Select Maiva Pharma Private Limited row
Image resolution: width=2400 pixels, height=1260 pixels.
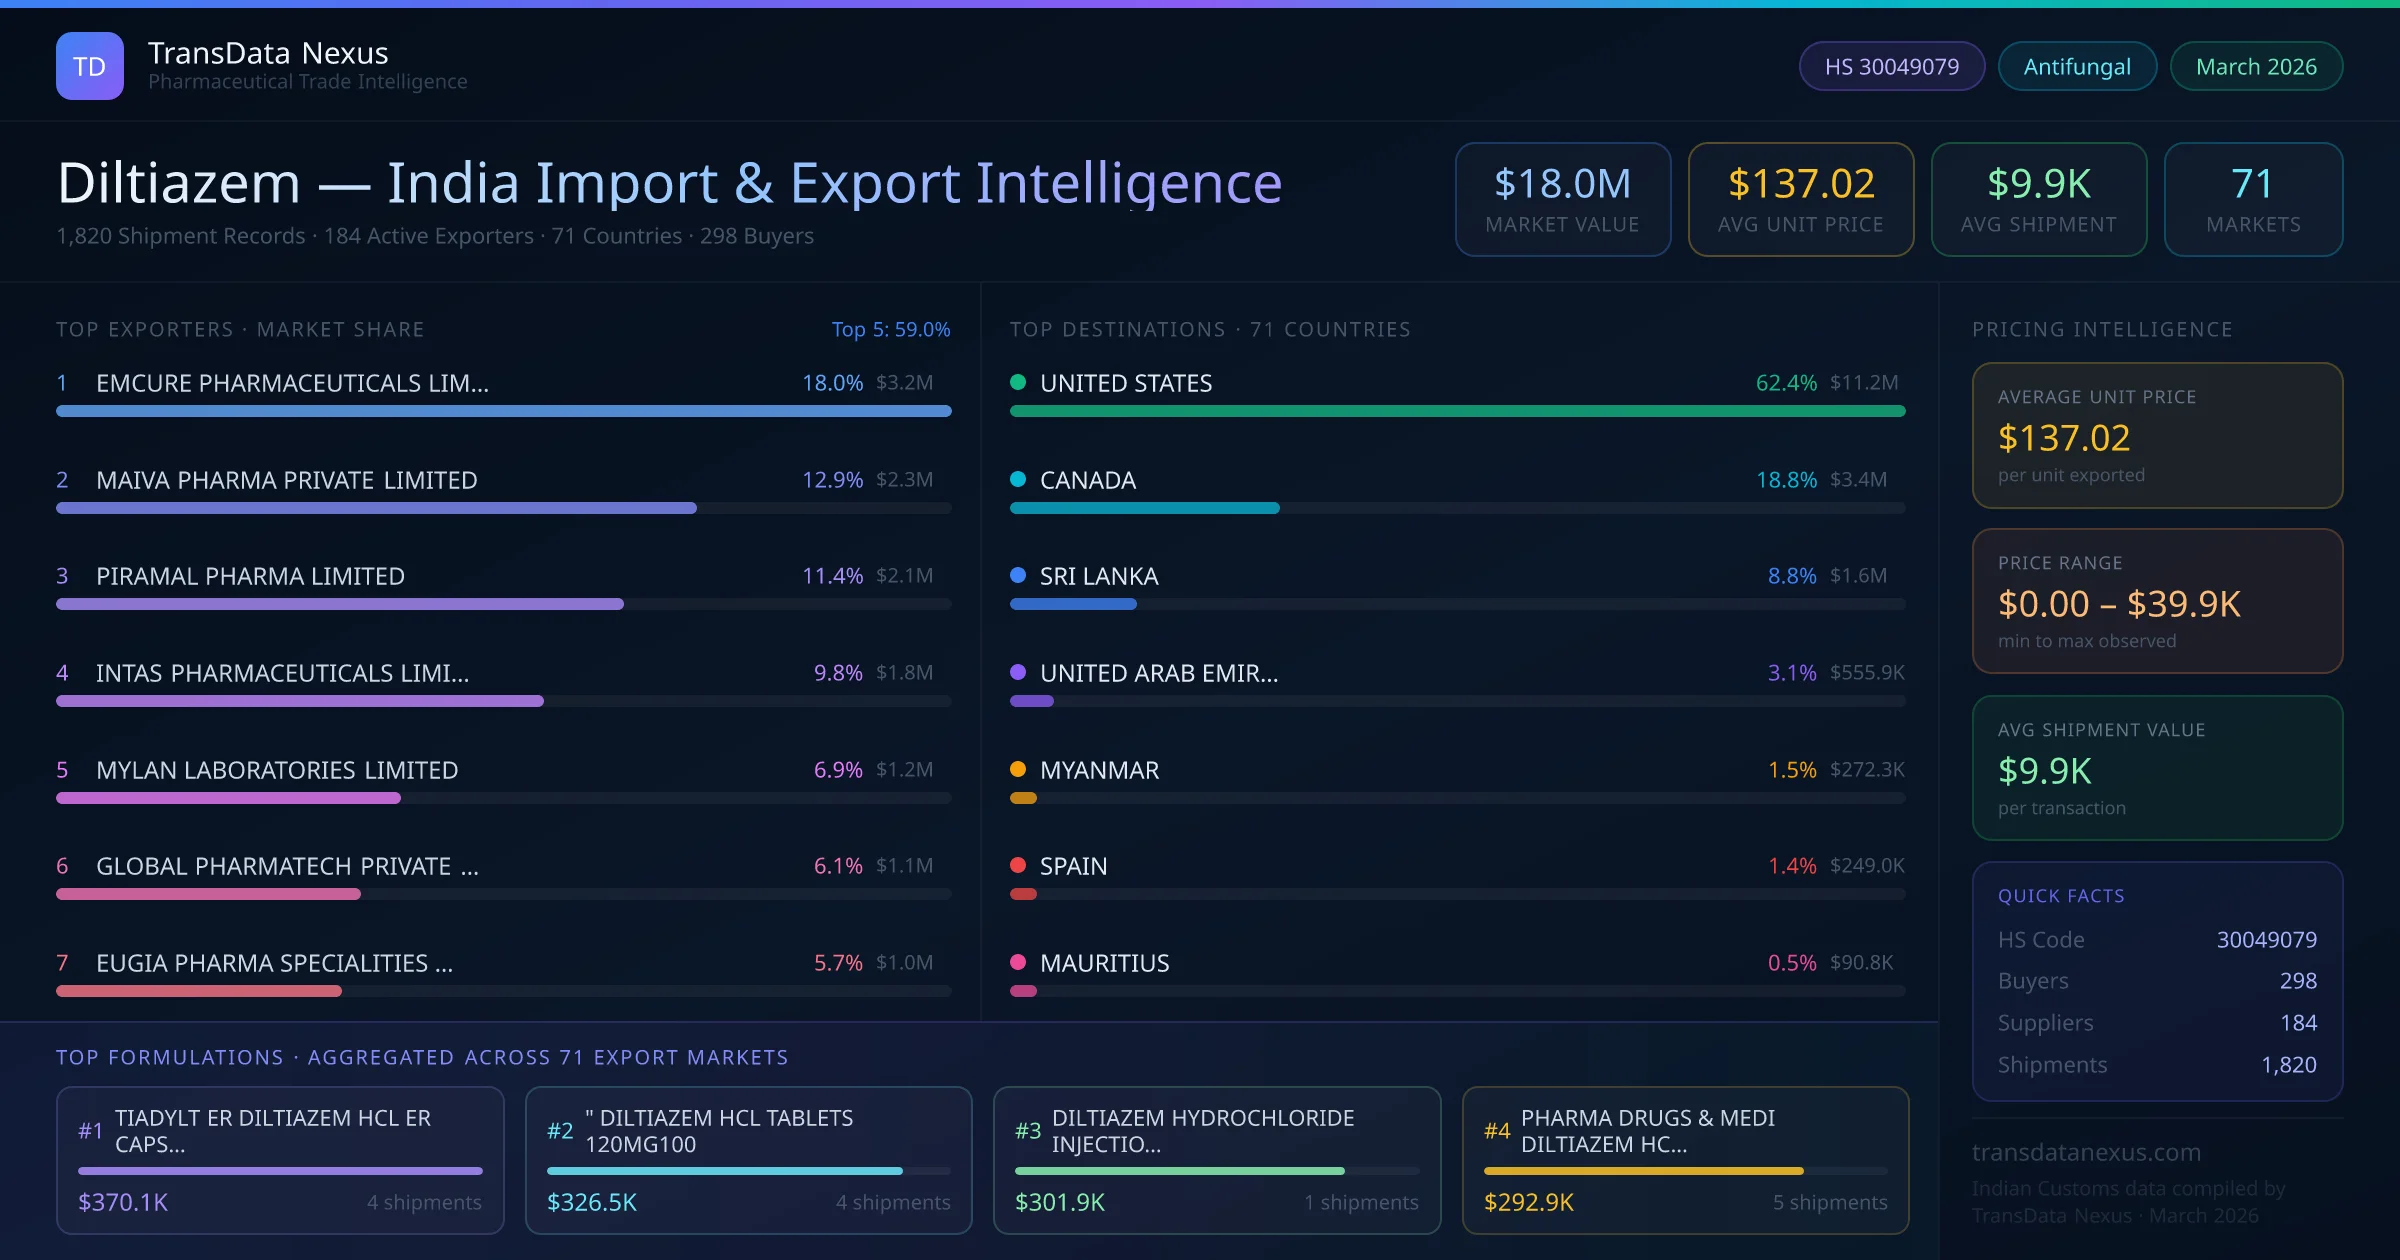pos(286,480)
